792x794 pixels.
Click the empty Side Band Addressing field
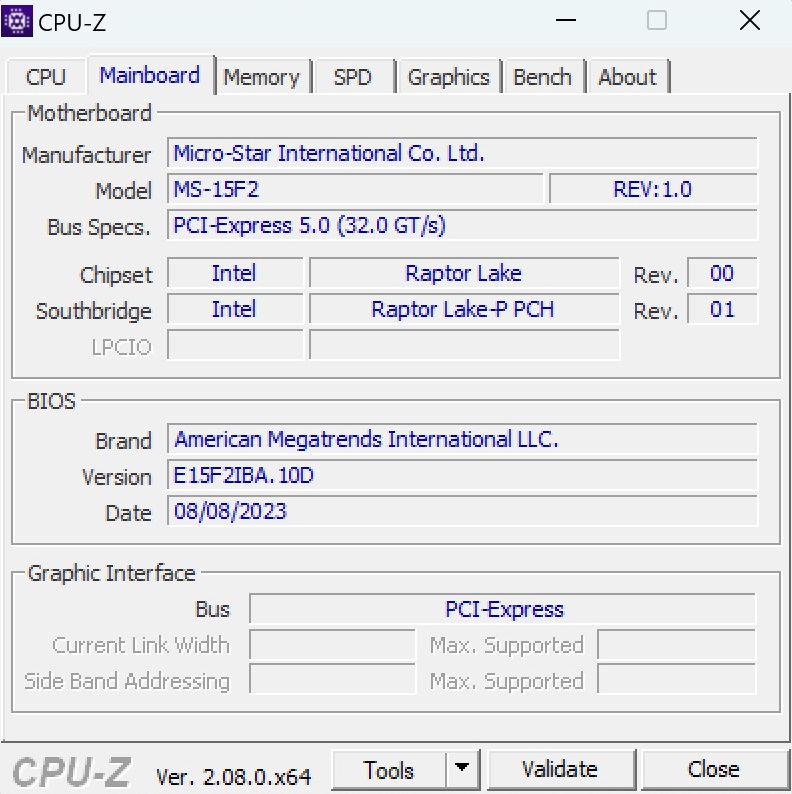pos(332,681)
